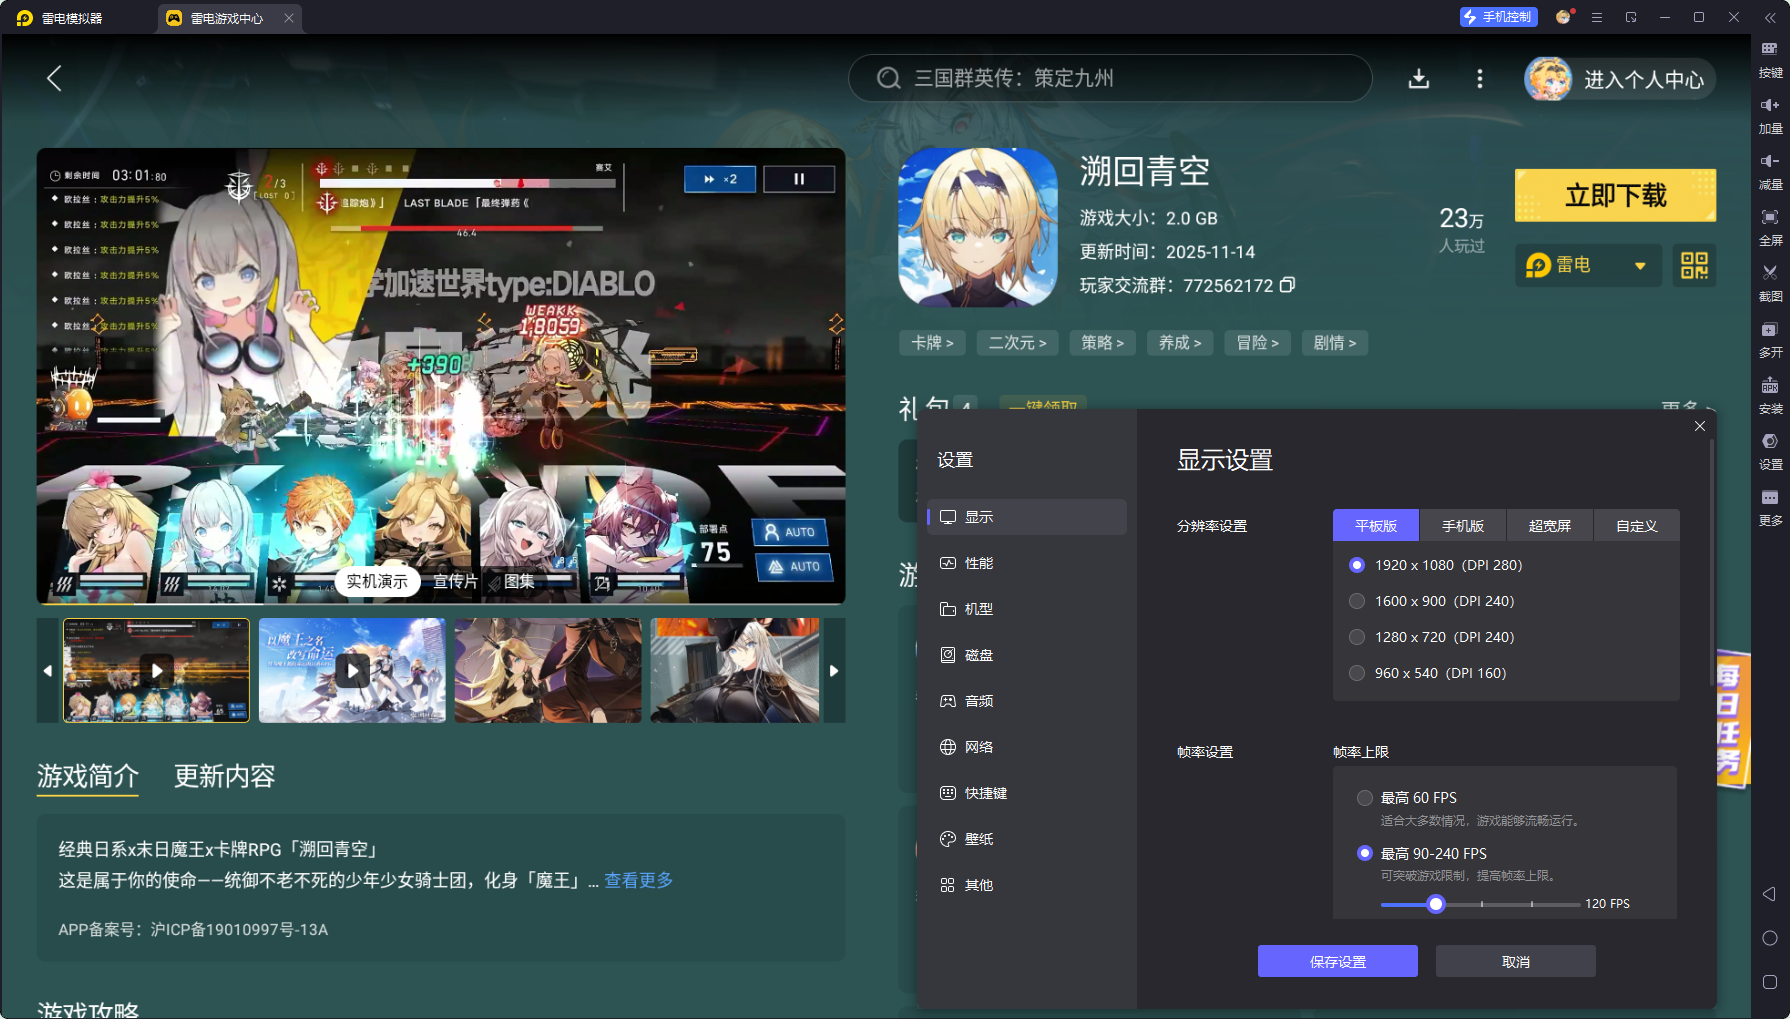Switch to 手机版 resolution tab
This screenshot has height=1019, width=1790.
click(1463, 526)
